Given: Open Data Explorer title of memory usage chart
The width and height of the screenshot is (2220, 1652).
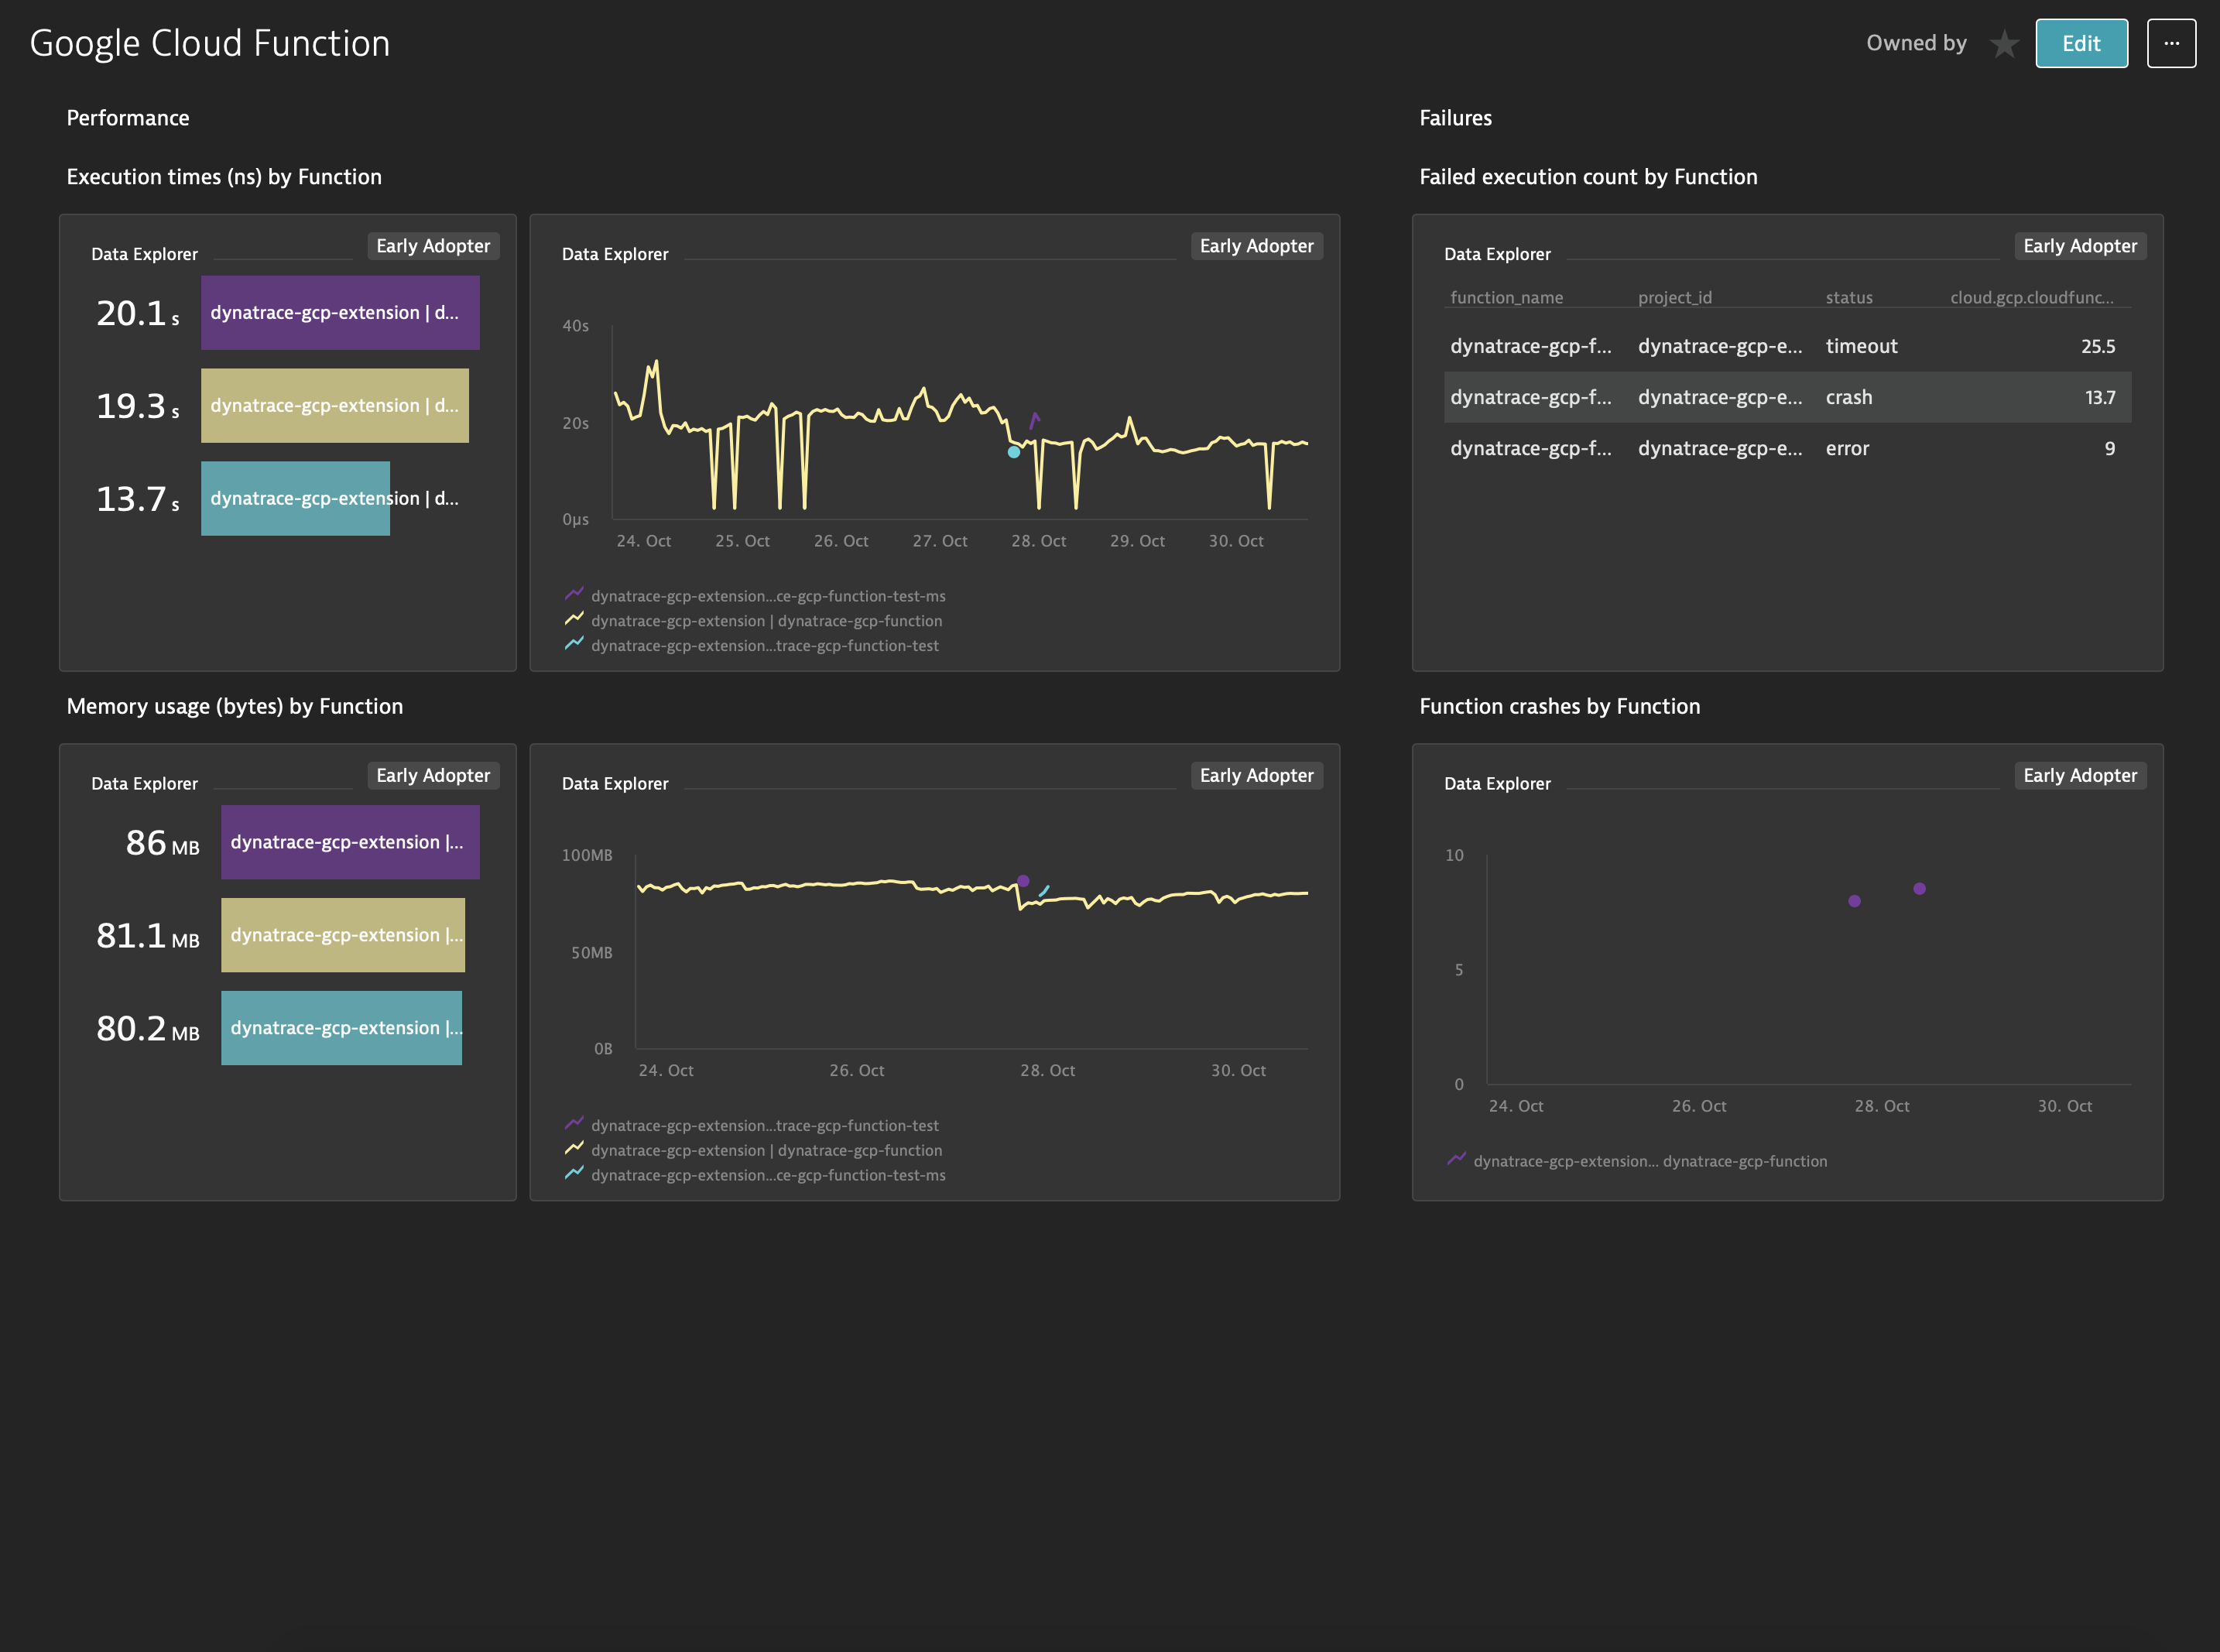Looking at the screenshot, I should coord(615,783).
